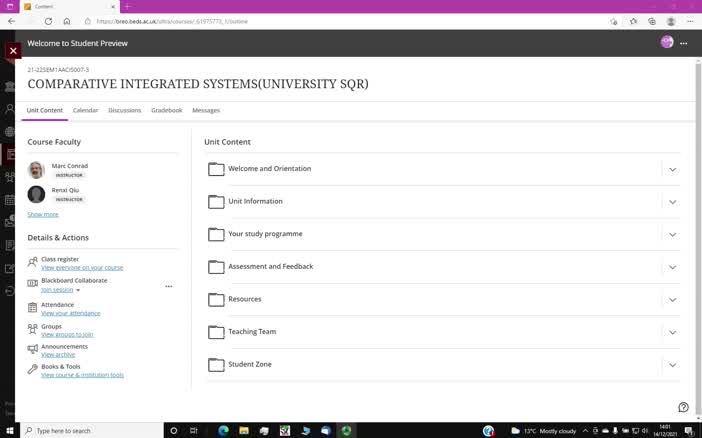Click the folder icon beside Resources
Image resolution: width=702 pixels, height=438 pixels.
coord(216,299)
